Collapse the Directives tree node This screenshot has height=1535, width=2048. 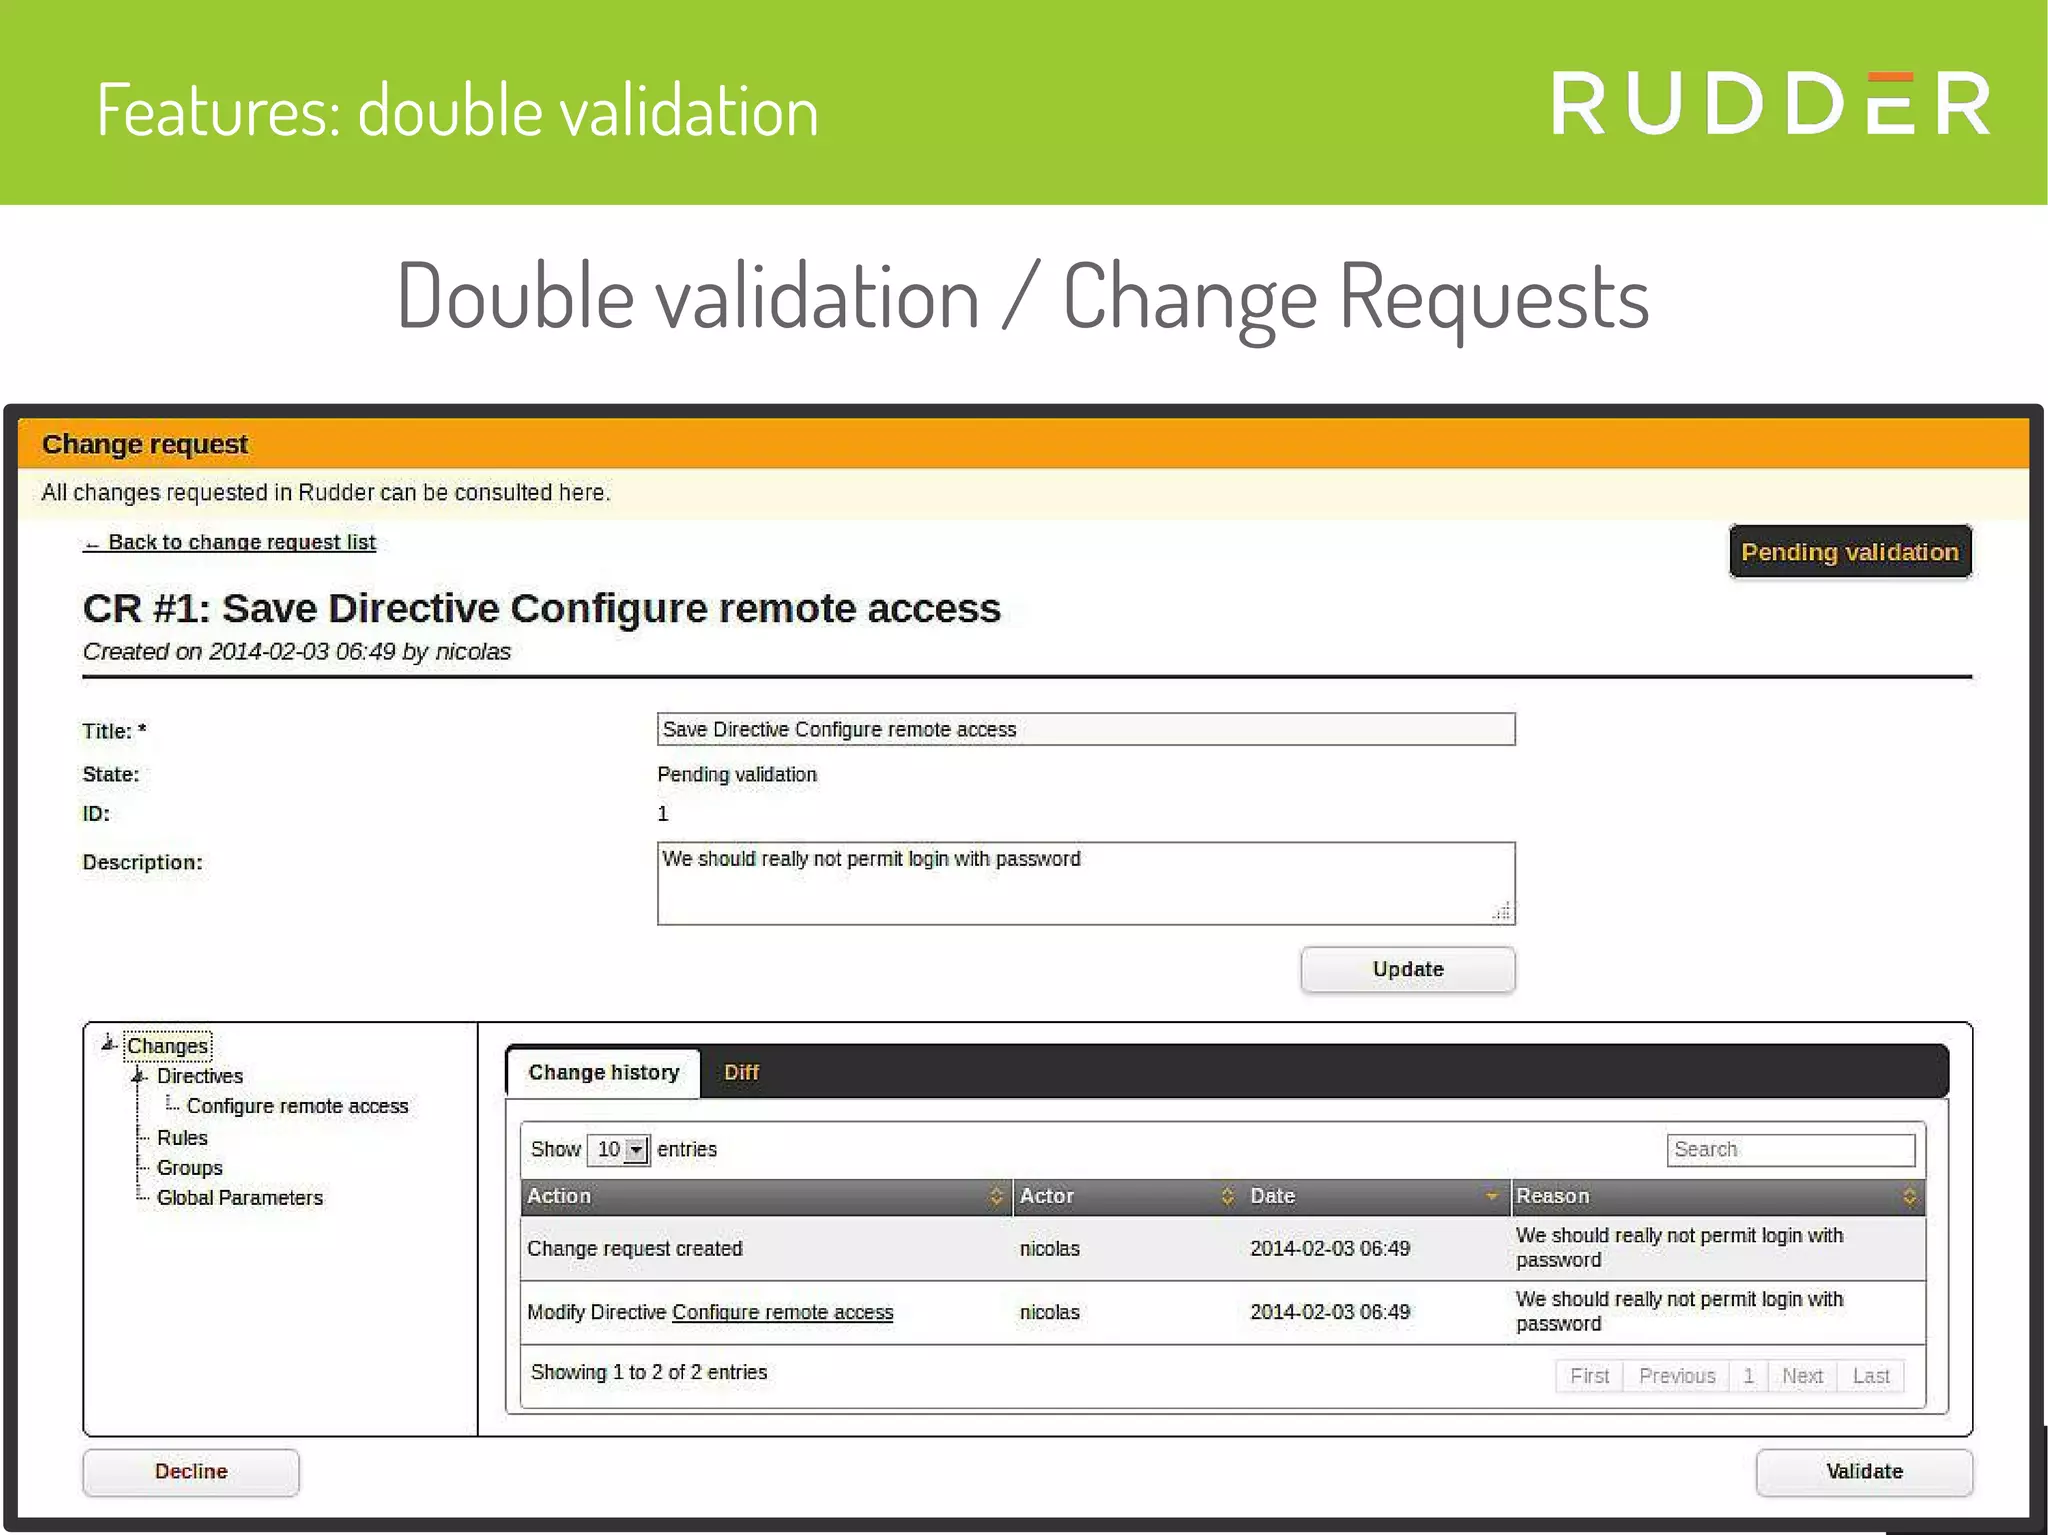(139, 1076)
